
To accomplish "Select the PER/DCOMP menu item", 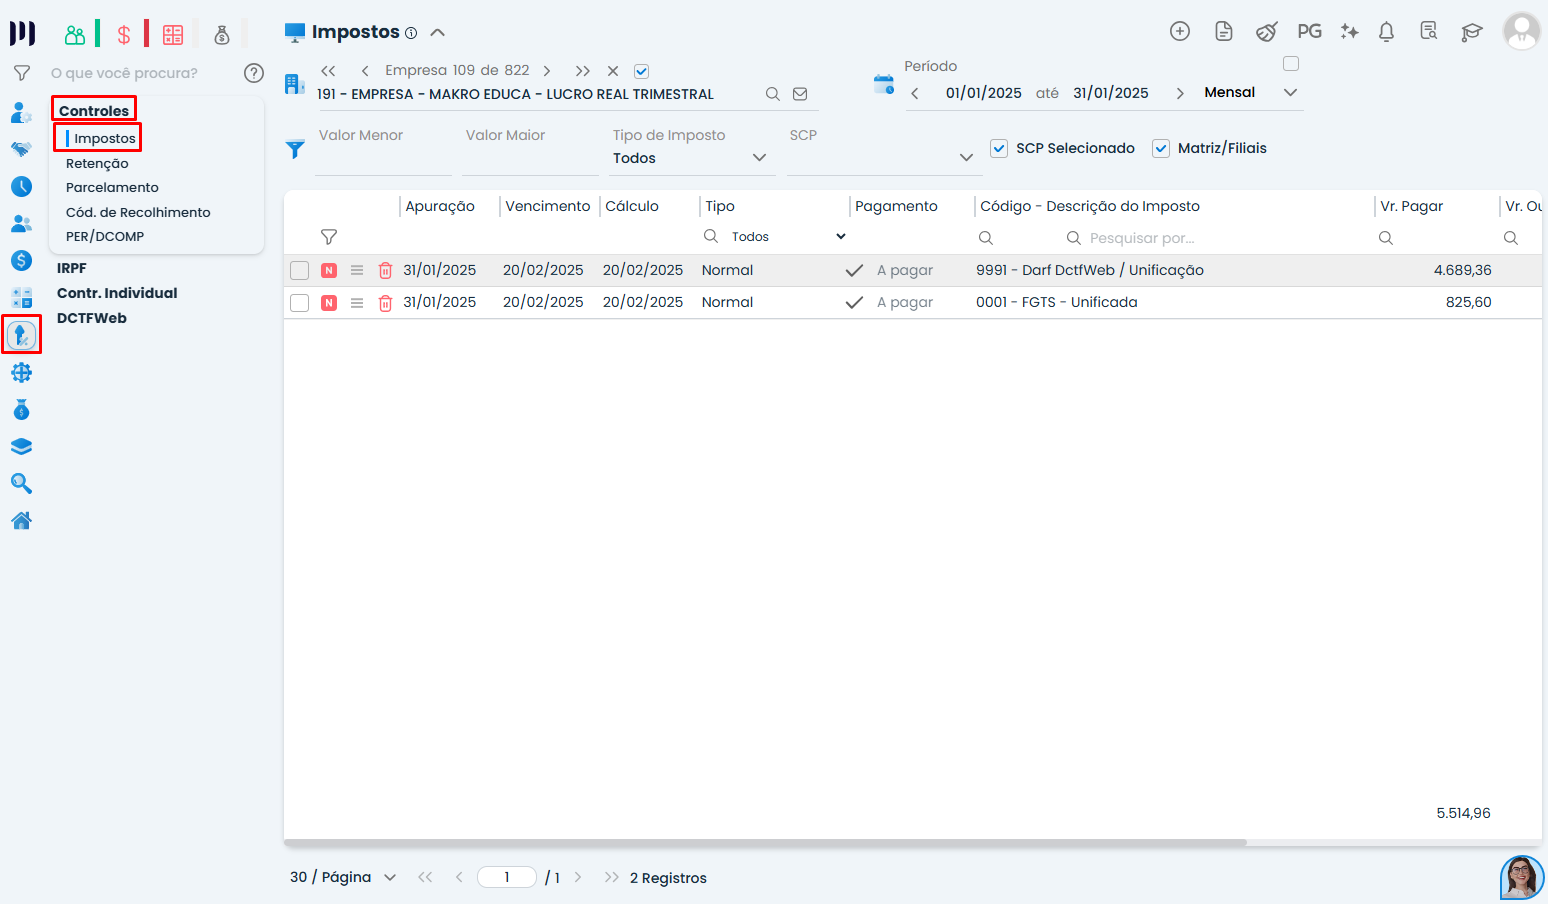I will coord(105,237).
